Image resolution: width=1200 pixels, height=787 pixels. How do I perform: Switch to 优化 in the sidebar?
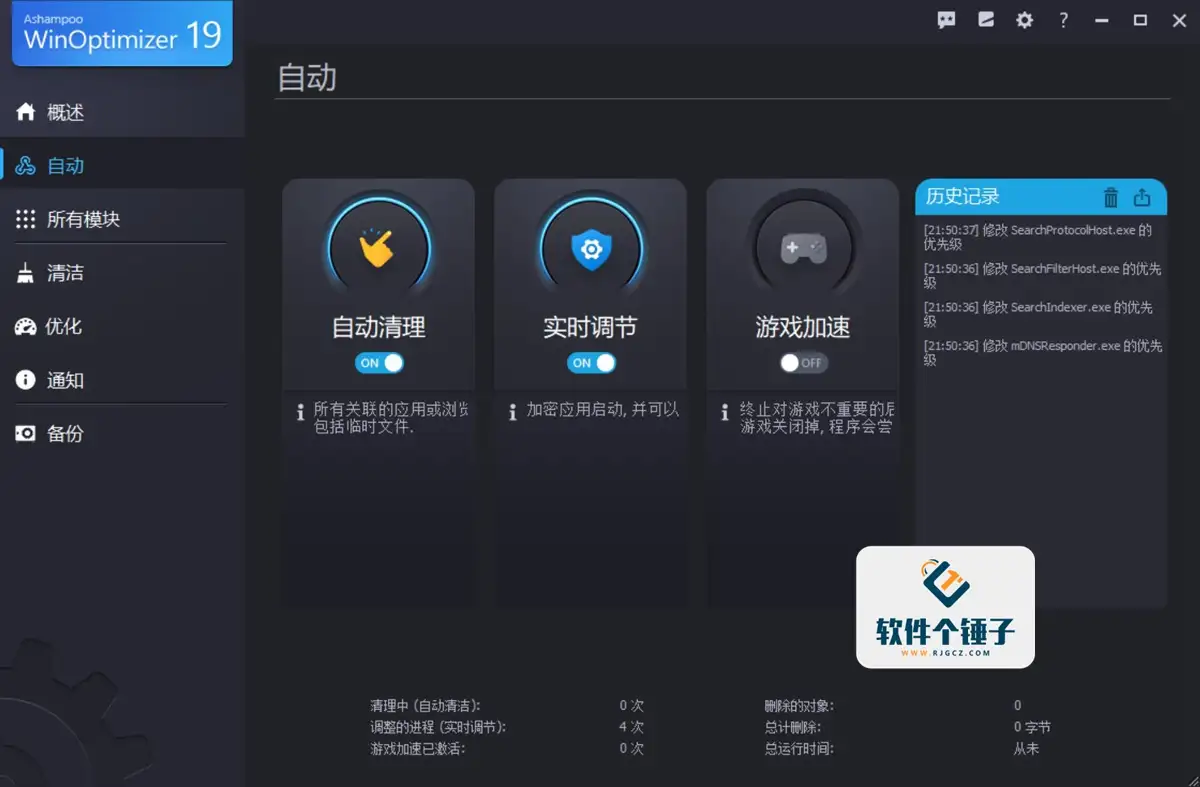point(122,326)
